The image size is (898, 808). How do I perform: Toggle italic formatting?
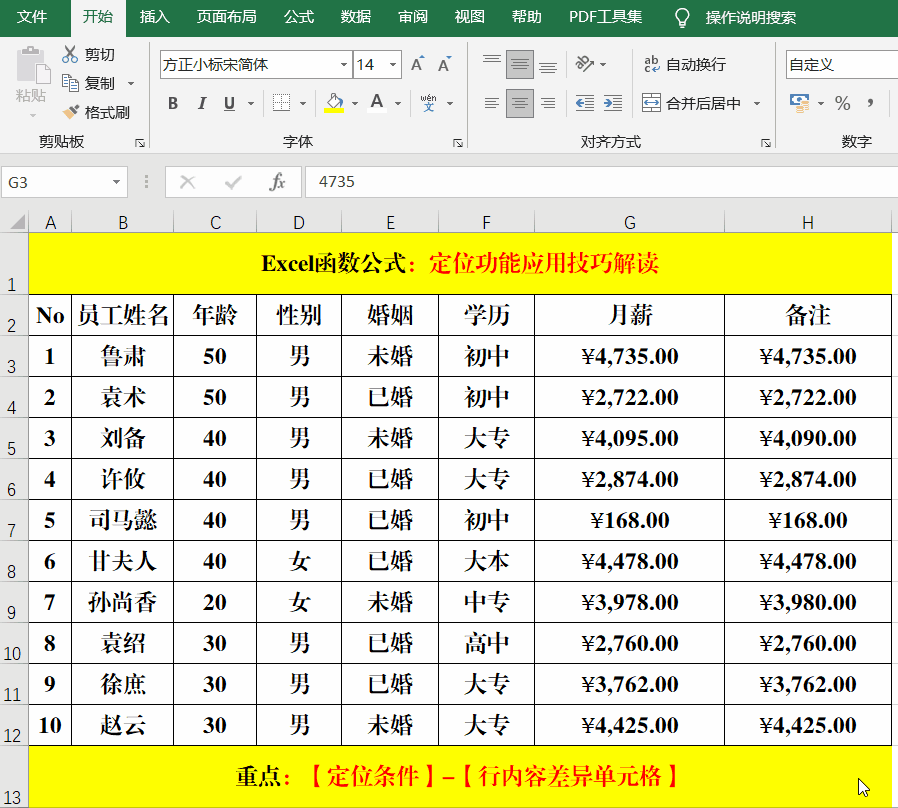202,103
